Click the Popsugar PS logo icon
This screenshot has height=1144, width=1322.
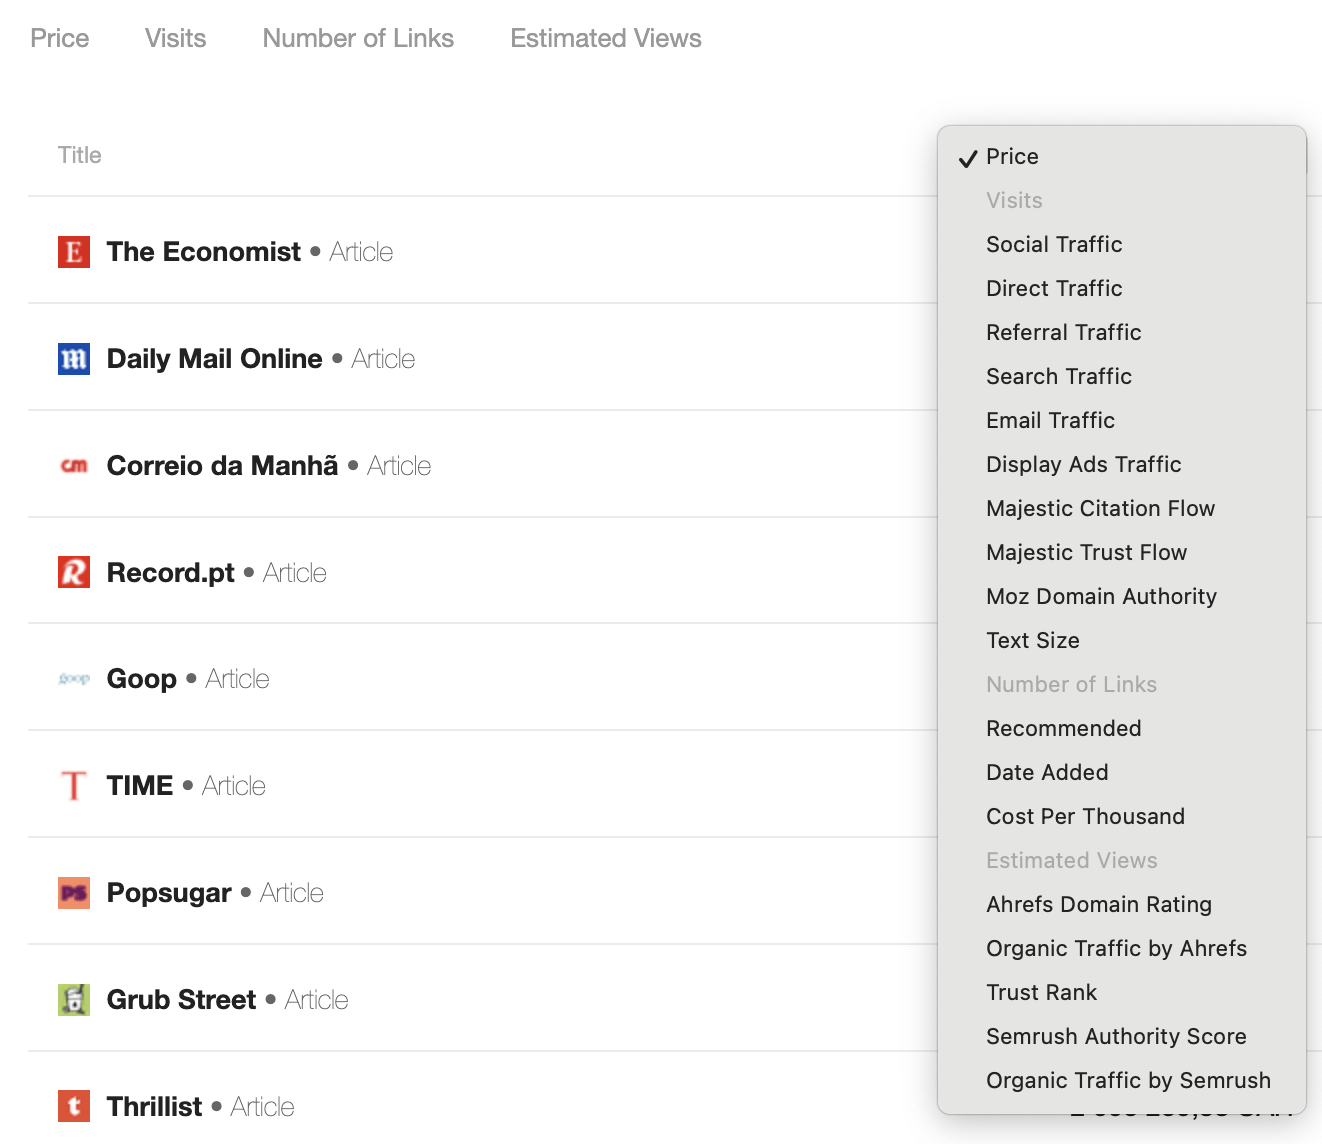tap(74, 893)
